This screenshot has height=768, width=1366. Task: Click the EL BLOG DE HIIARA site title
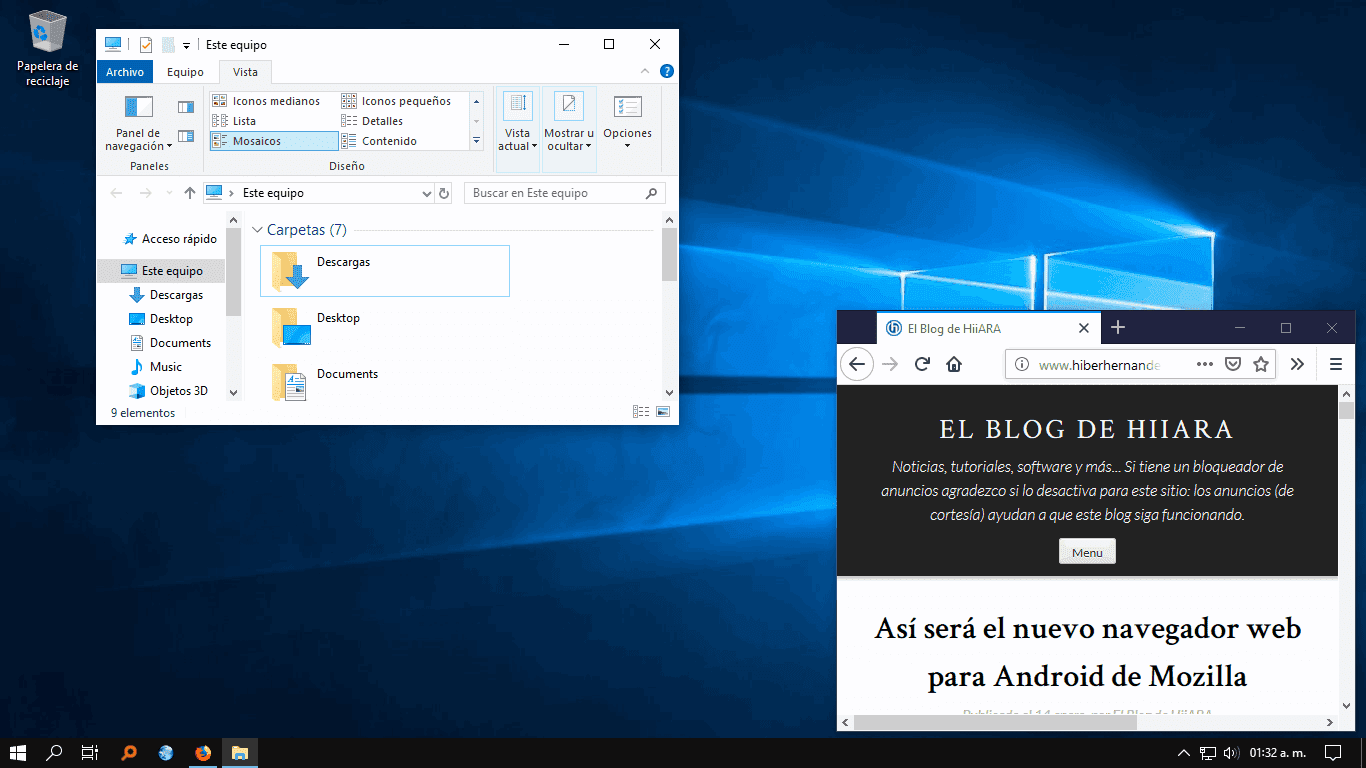(1087, 429)
